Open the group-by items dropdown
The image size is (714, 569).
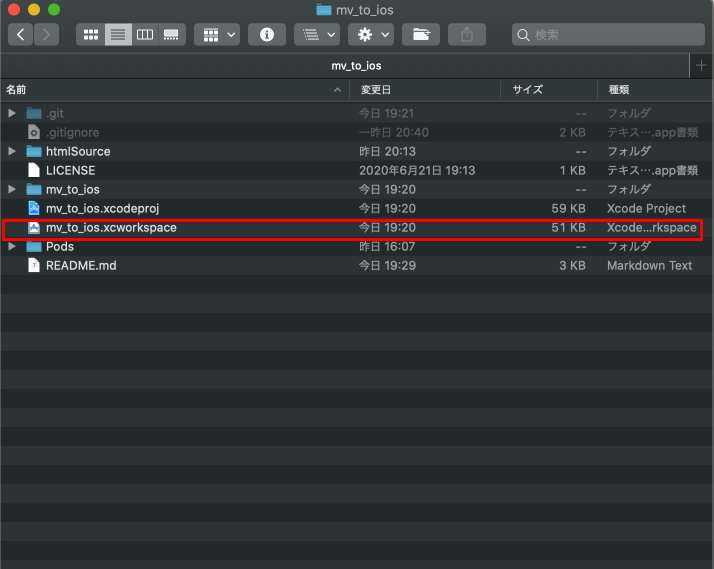pos(217,35)
